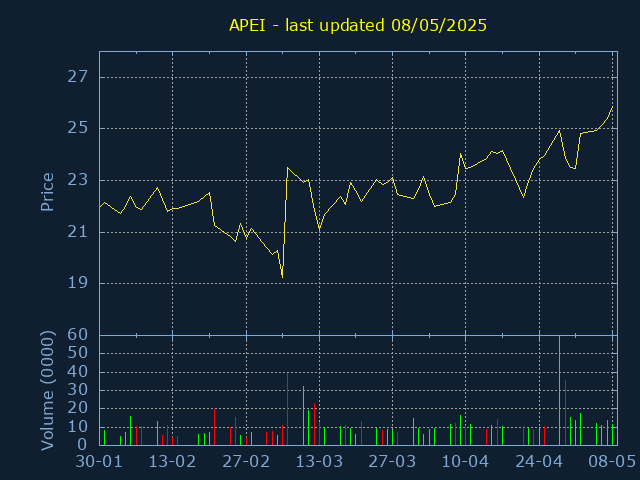Click the date label 10-04
Viewport: 640px width, 480px height.
(466, 462)
